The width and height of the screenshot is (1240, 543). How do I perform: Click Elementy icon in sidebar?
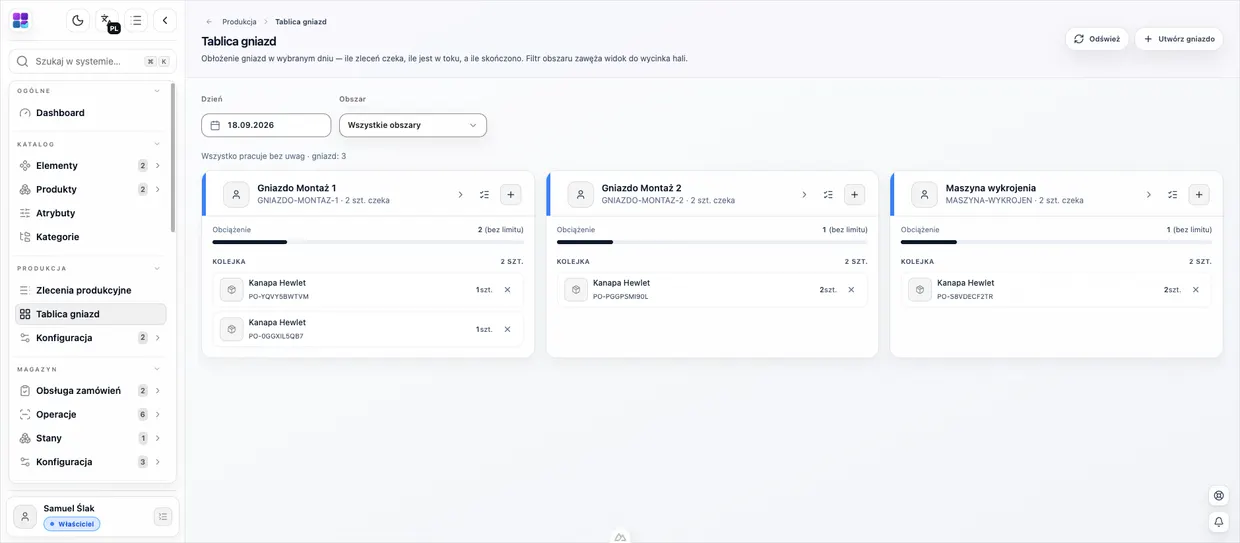tap(25, 166)
